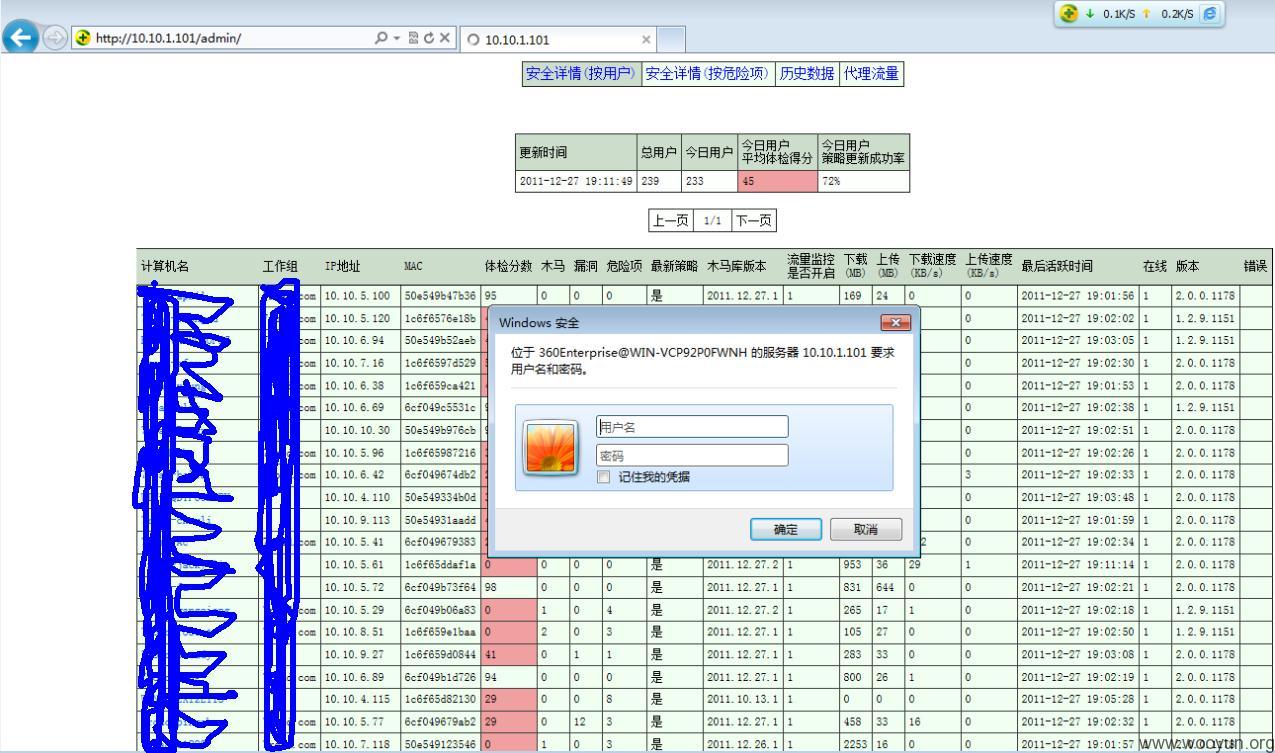The image size is (1275, 753).
Task: Click the IE icon in the 360 speed widget
Action: 1208,14
